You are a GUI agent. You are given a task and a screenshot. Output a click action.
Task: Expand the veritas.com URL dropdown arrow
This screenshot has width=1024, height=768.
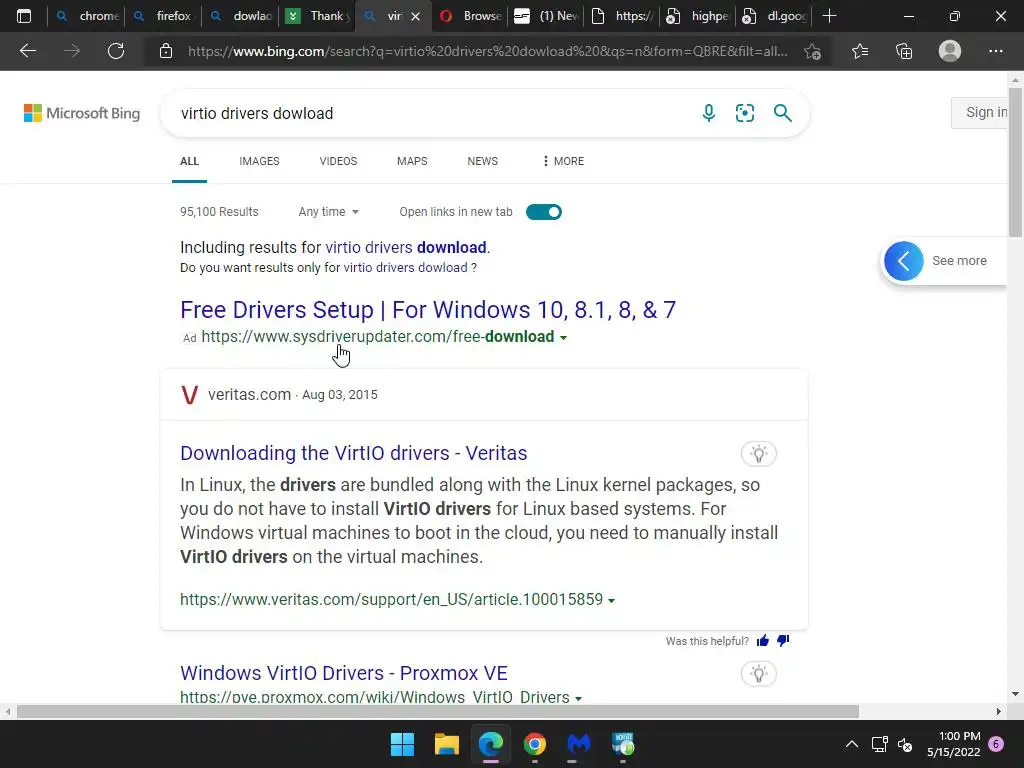click(x=611, y=600)
